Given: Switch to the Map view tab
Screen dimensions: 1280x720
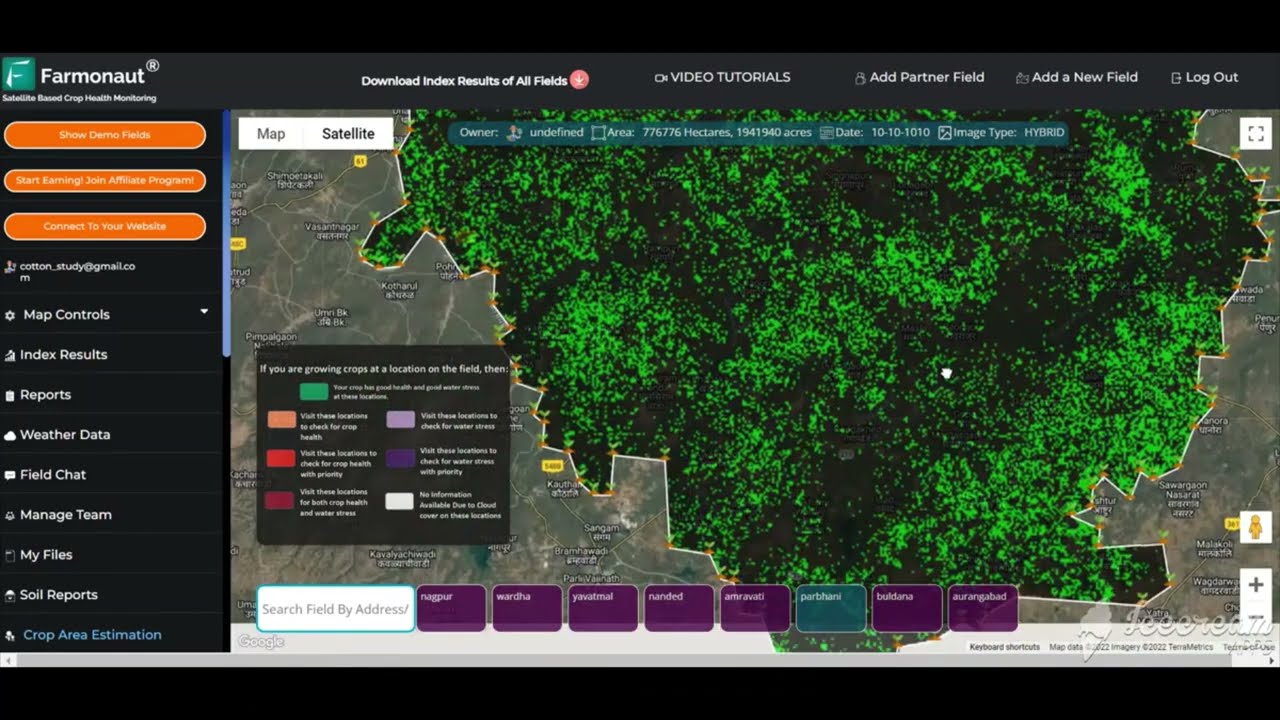Looking at the screenshot, I should point(270,134).
